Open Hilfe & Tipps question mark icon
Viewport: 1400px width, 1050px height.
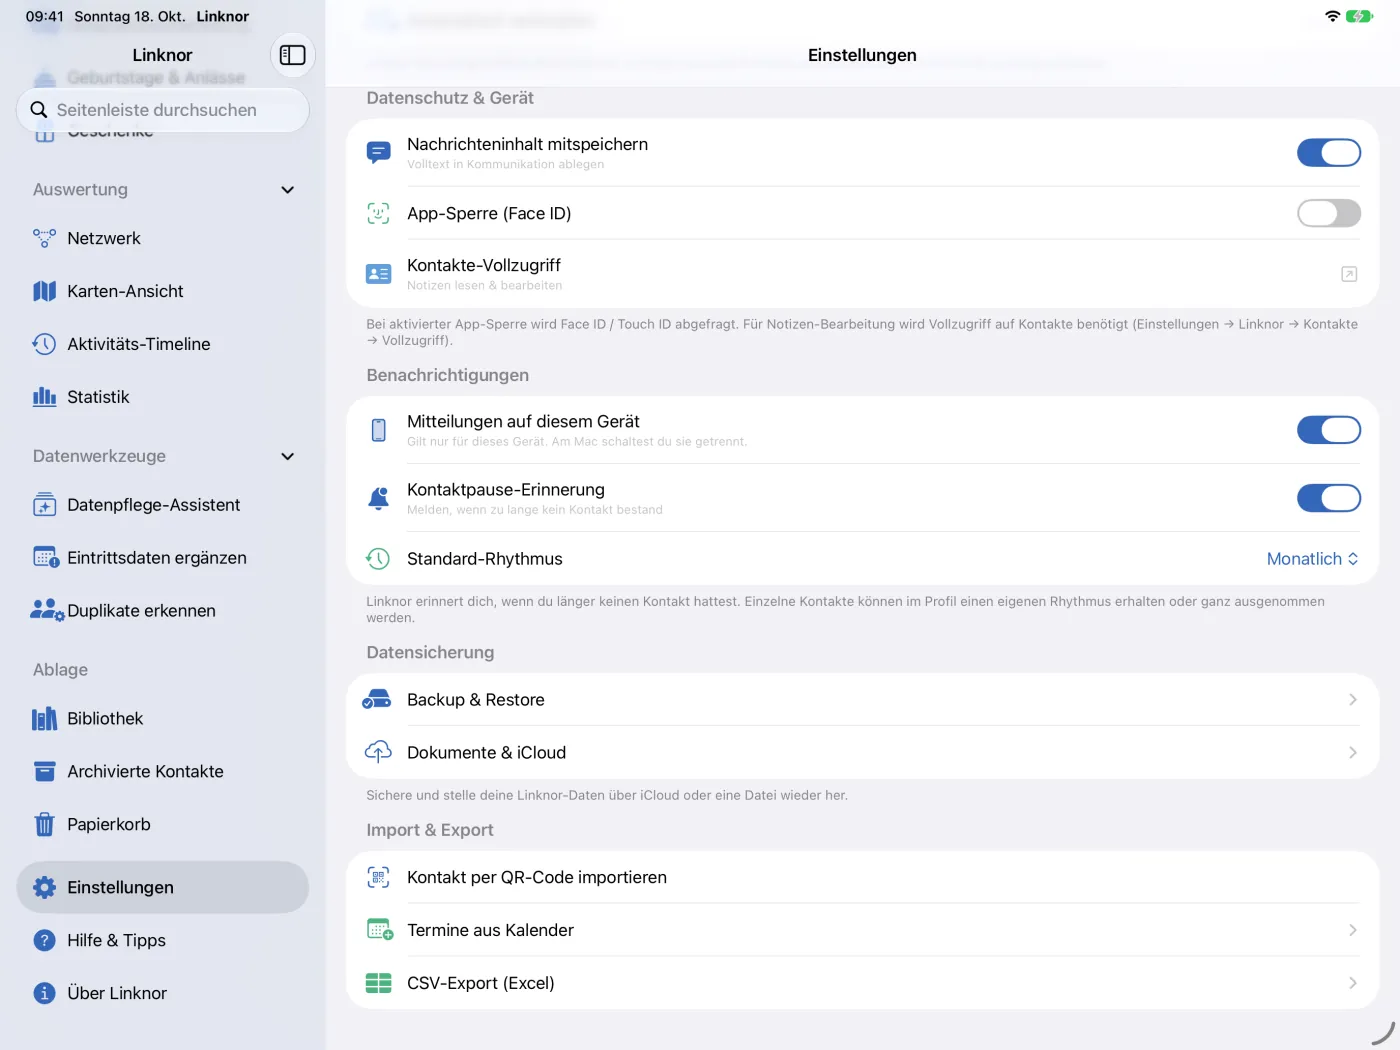click(44, 940)
